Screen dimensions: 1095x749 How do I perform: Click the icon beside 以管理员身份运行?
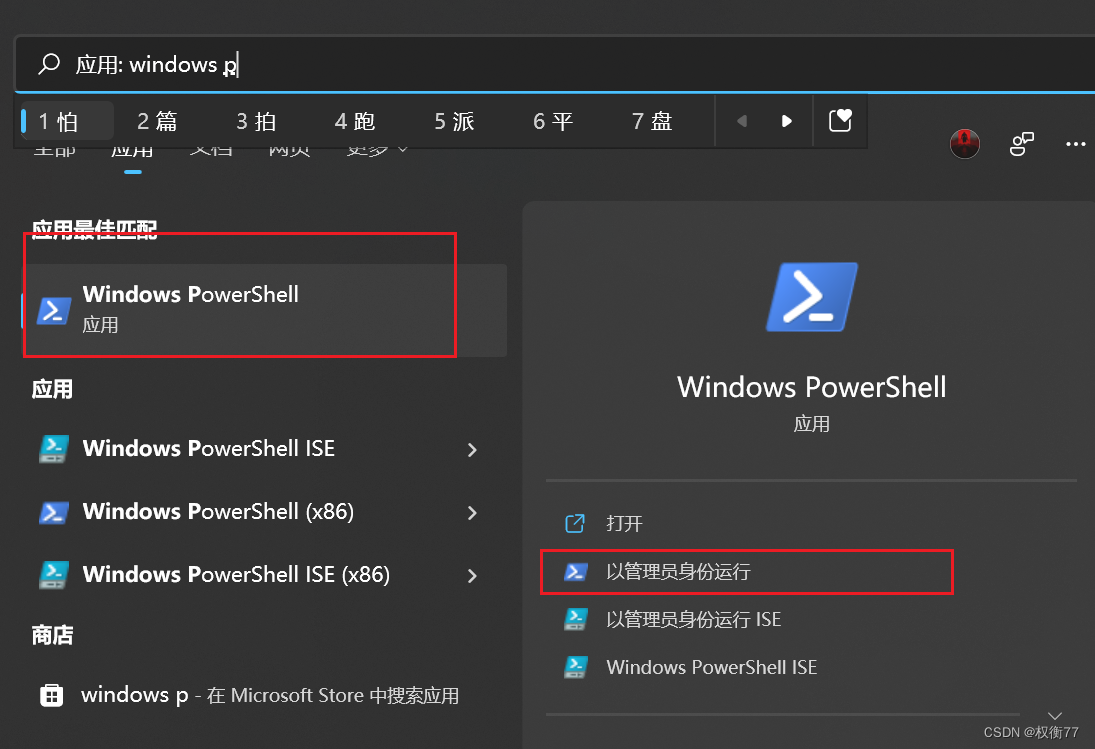[575, 572]
